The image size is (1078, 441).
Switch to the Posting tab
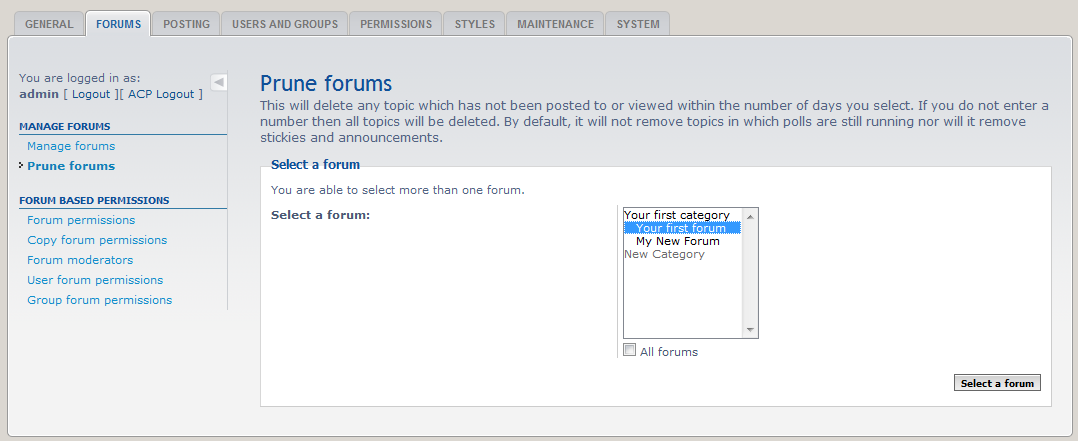click(x=186, y=24)
